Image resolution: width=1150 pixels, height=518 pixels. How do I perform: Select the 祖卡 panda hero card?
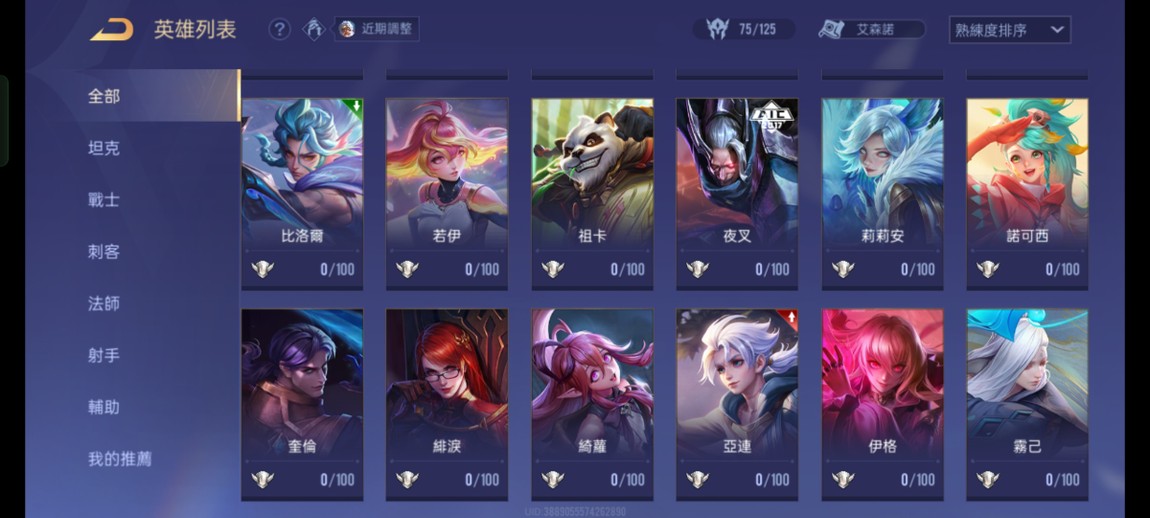click(x=592, y=194)
